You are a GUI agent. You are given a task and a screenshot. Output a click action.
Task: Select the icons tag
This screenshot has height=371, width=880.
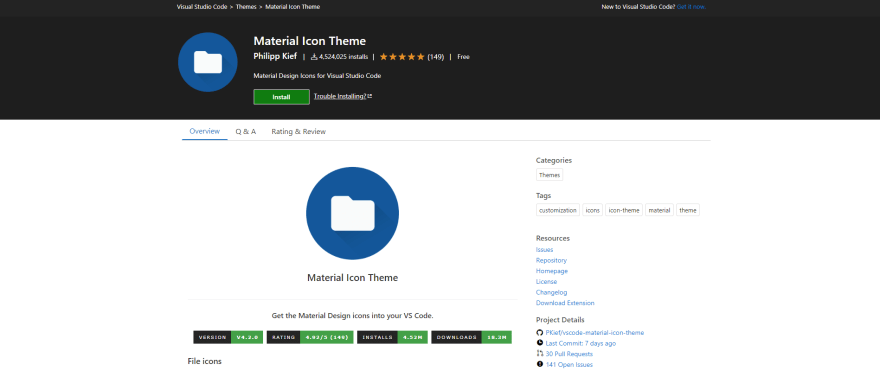593,210
